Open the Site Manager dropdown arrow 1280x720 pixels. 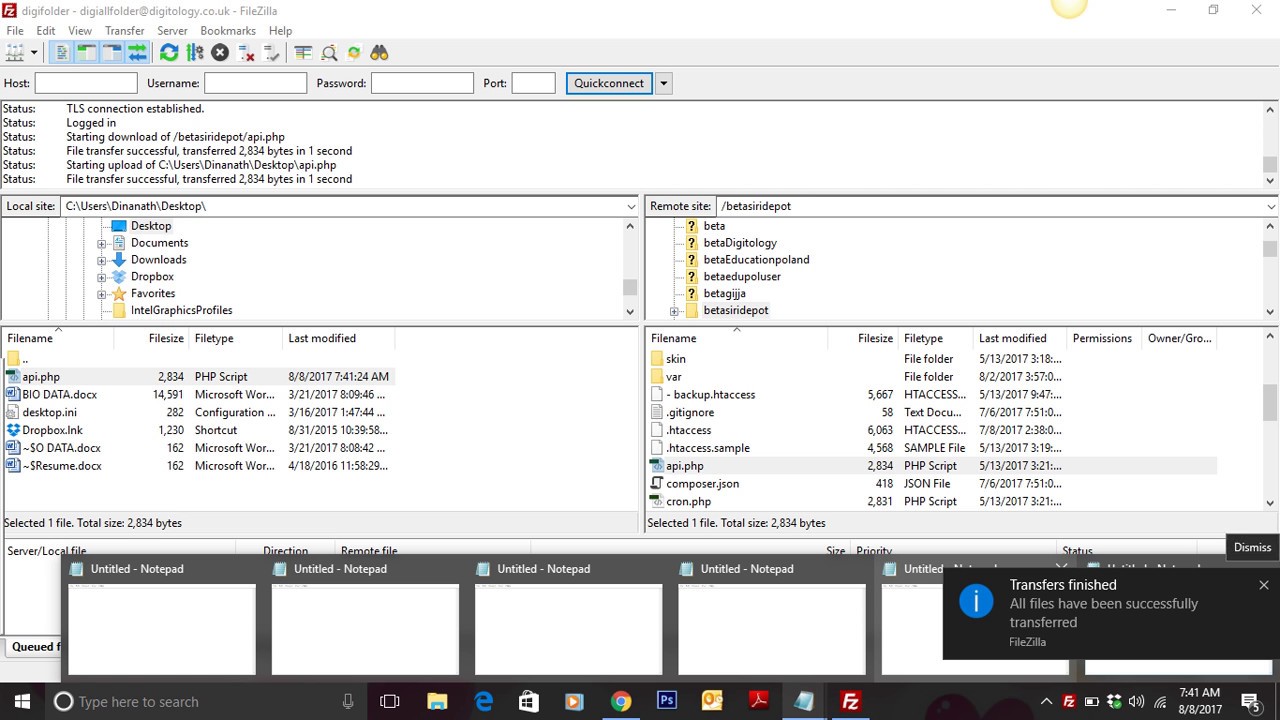[x=34, y=53]
